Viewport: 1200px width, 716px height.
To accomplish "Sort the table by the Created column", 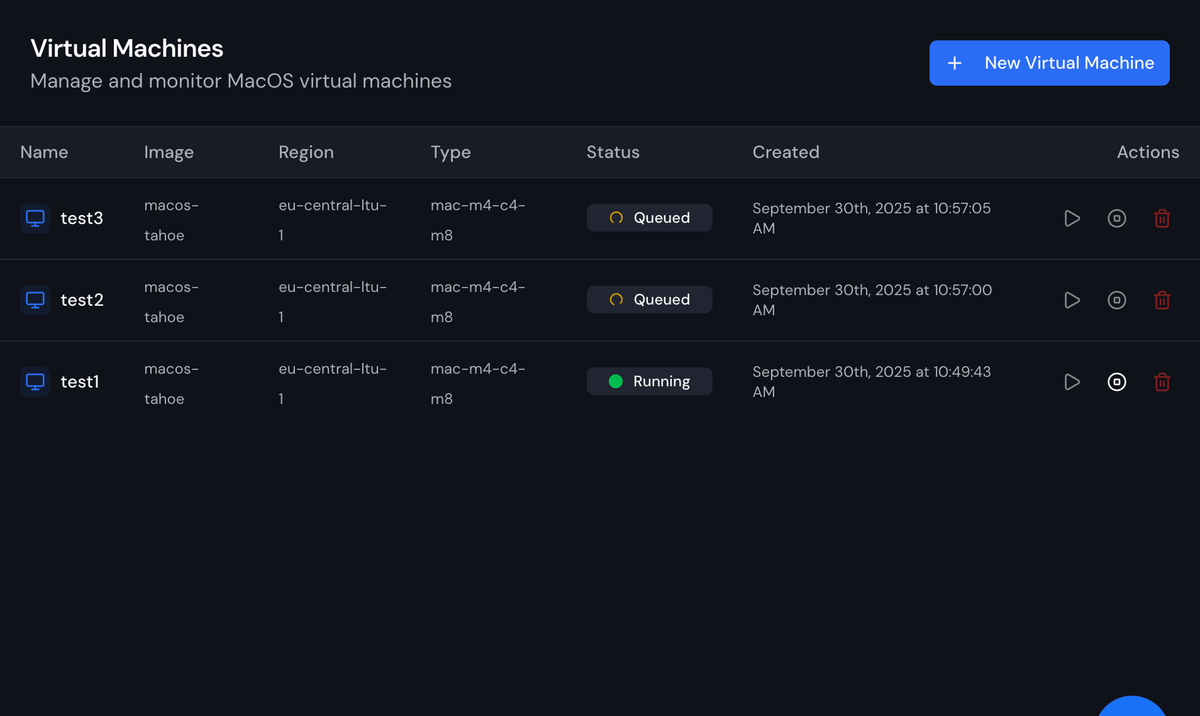I will pos(786,152).
